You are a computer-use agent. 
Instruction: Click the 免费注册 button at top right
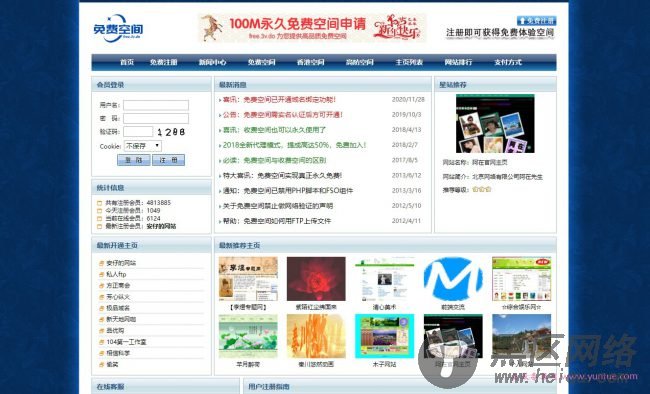coord(536,20)
